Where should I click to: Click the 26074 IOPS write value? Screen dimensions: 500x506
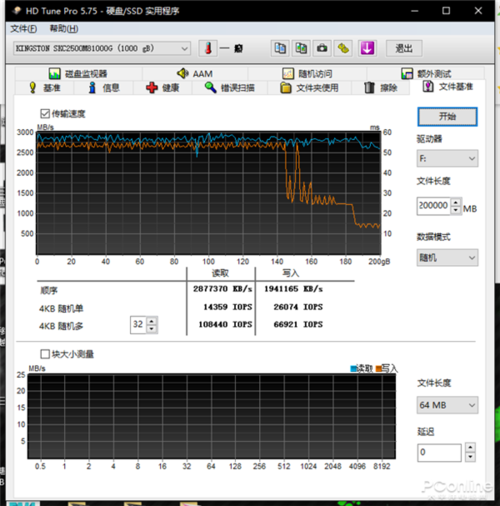298,307
